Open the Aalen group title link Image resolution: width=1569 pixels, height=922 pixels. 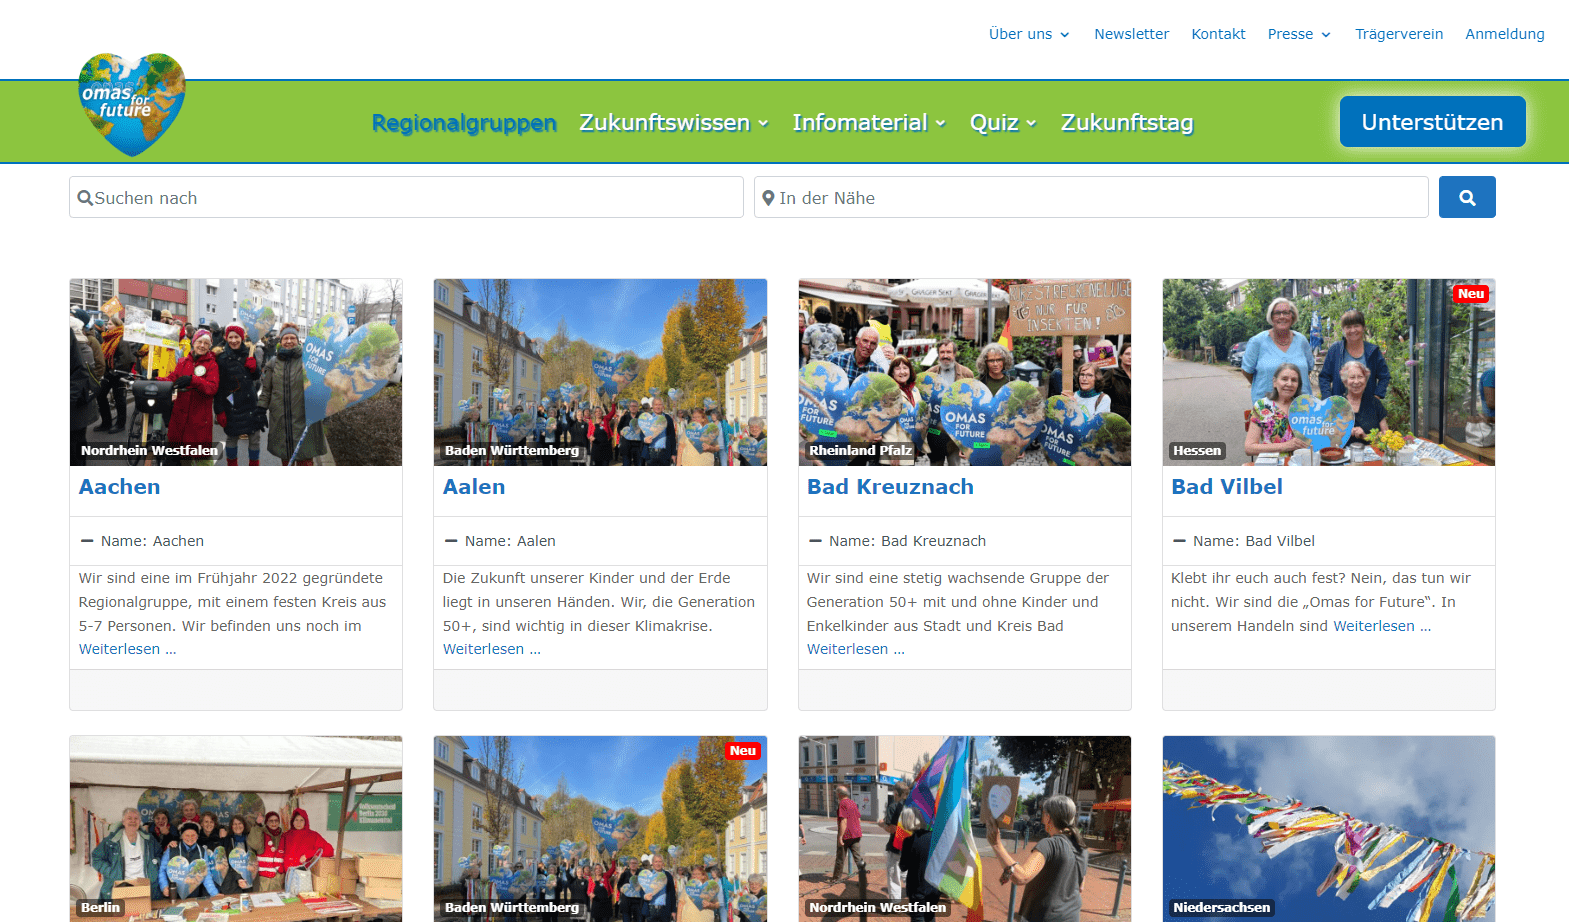pos(474,487)
